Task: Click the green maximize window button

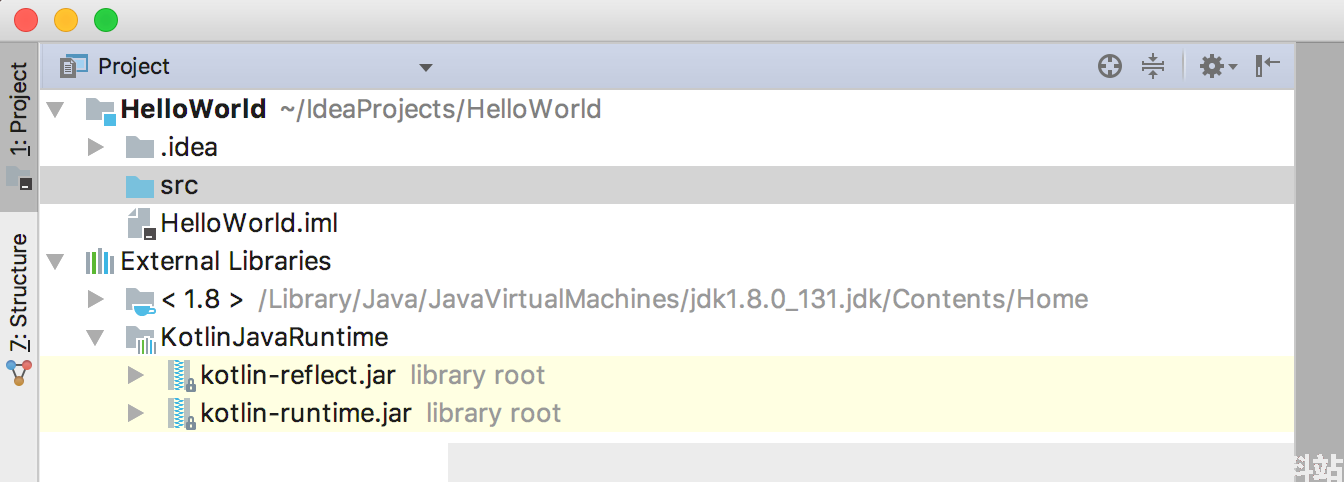Action: [105, 19]
